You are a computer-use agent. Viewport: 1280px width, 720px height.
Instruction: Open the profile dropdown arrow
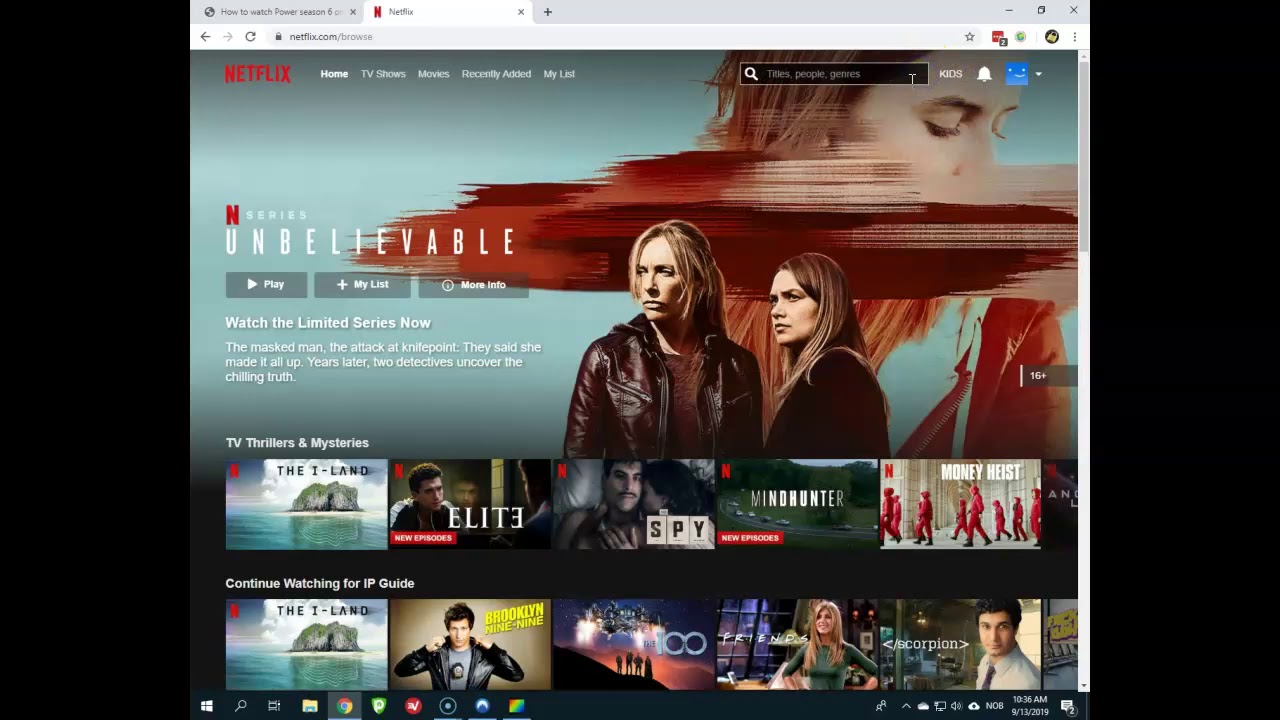(x=1038, y=74)
